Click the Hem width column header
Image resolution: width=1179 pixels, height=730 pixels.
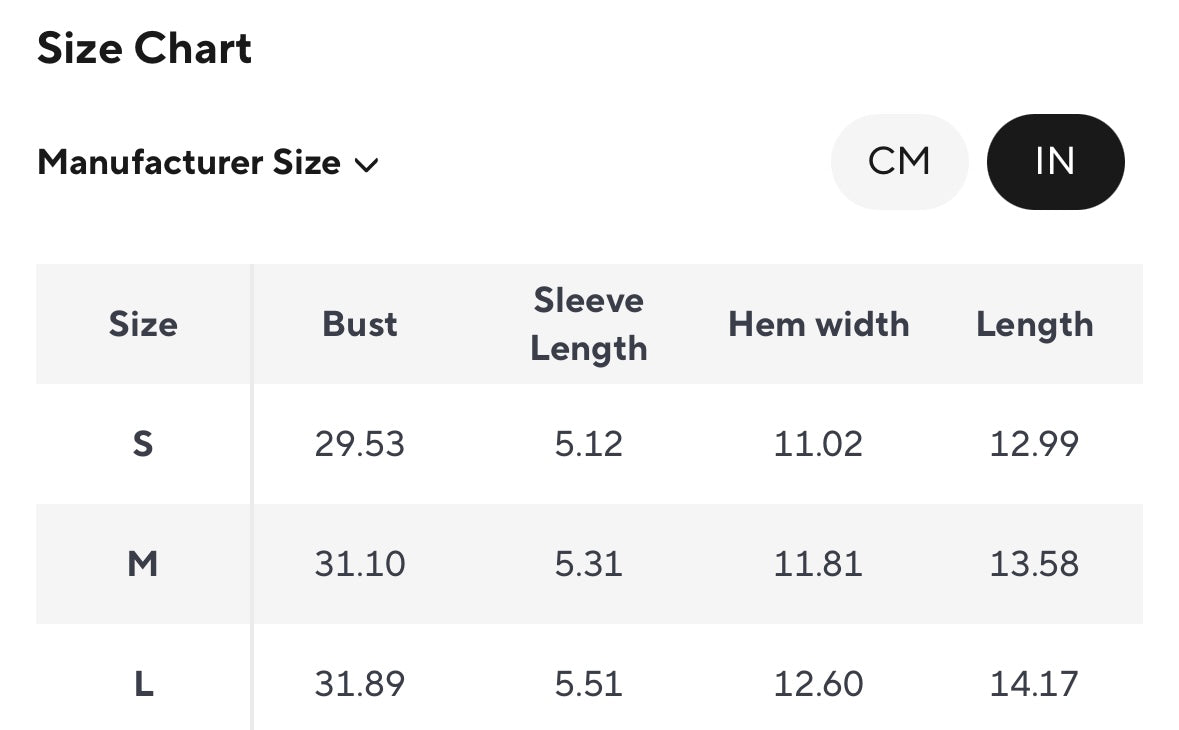[819, 324]
